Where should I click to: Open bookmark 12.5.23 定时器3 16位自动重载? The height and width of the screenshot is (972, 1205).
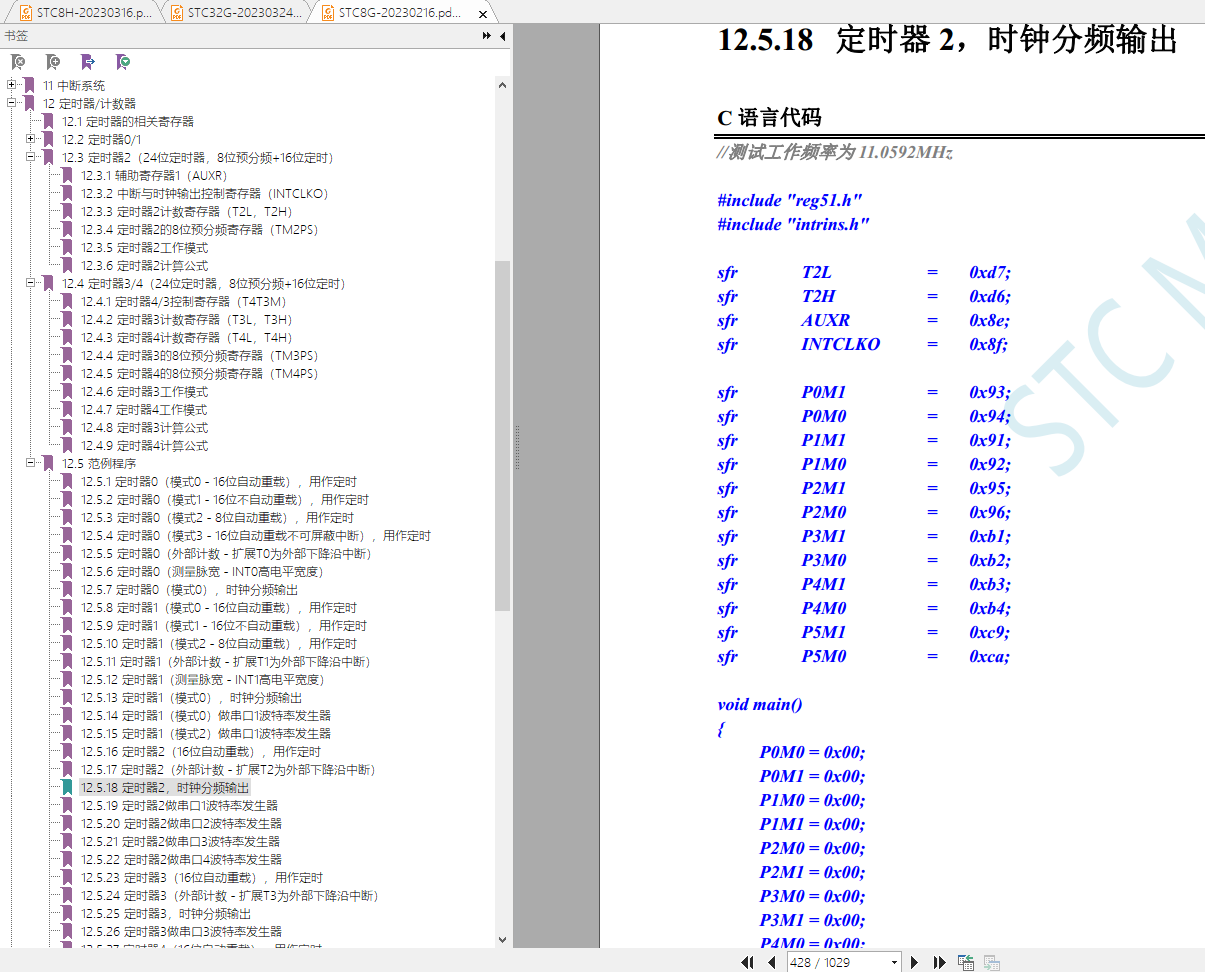click(202, 877)
